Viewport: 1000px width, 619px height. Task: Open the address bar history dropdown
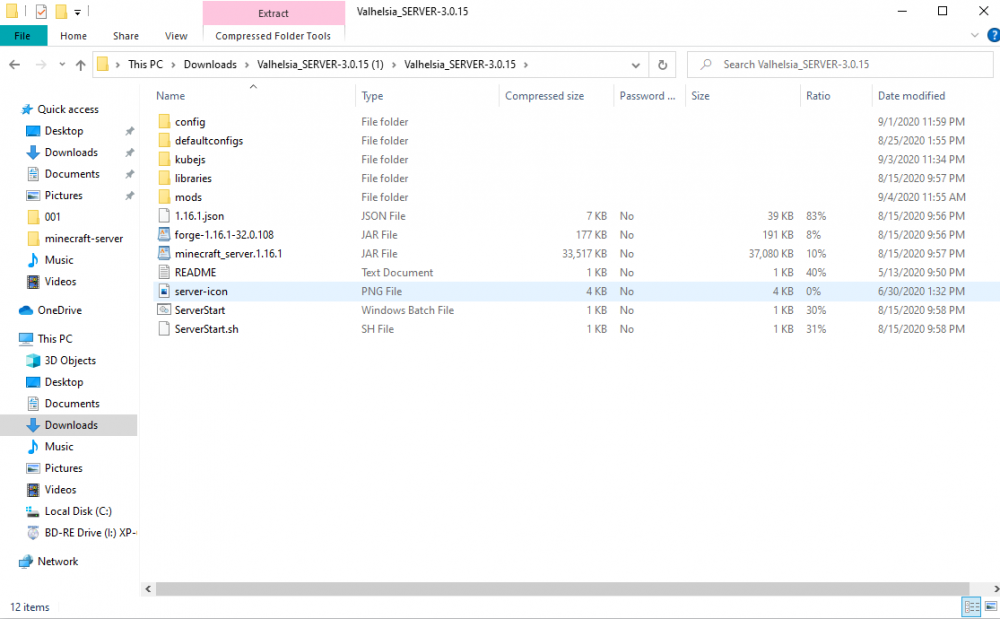coord(637,65)
